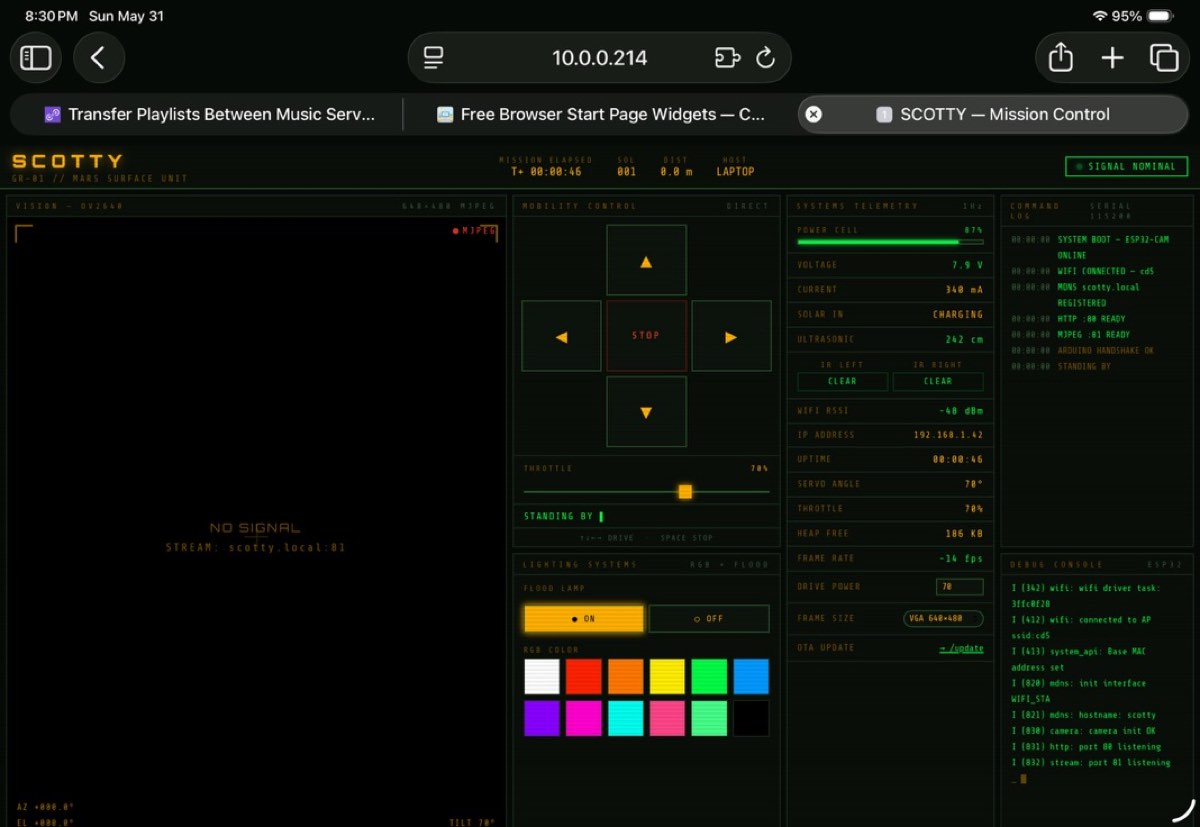The width and height of the screenshot is (1200, 827).
Task: Click the mission elapsed T+ 00:00:46 value
Action: 546,172
